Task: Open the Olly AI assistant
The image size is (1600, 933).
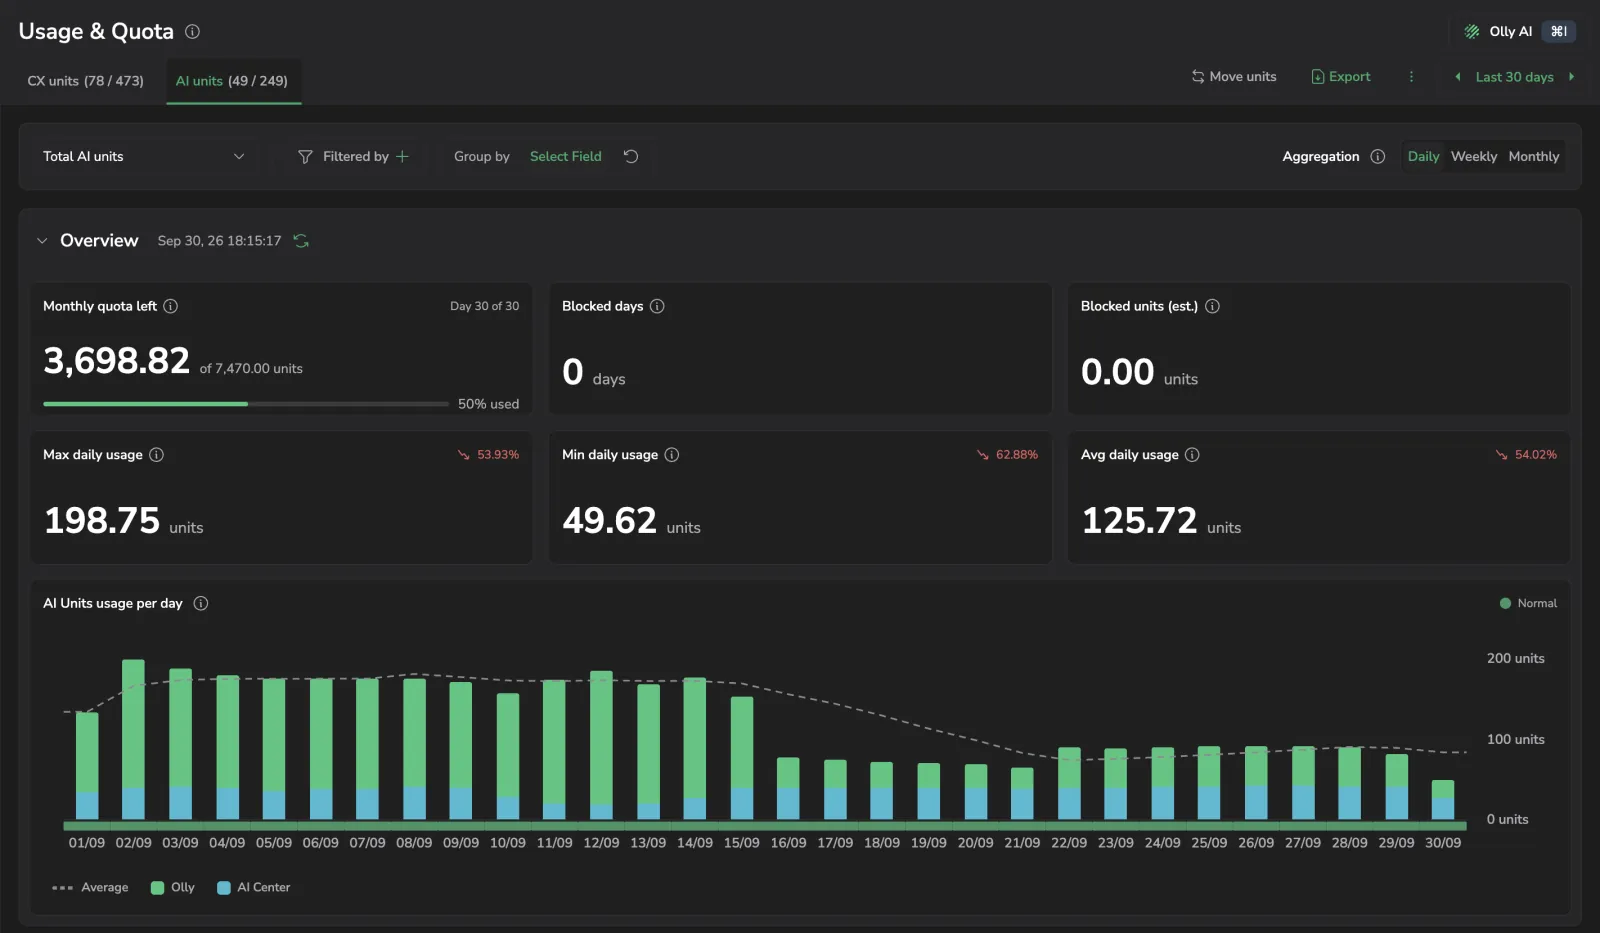Action: [x=1519, y=32]
